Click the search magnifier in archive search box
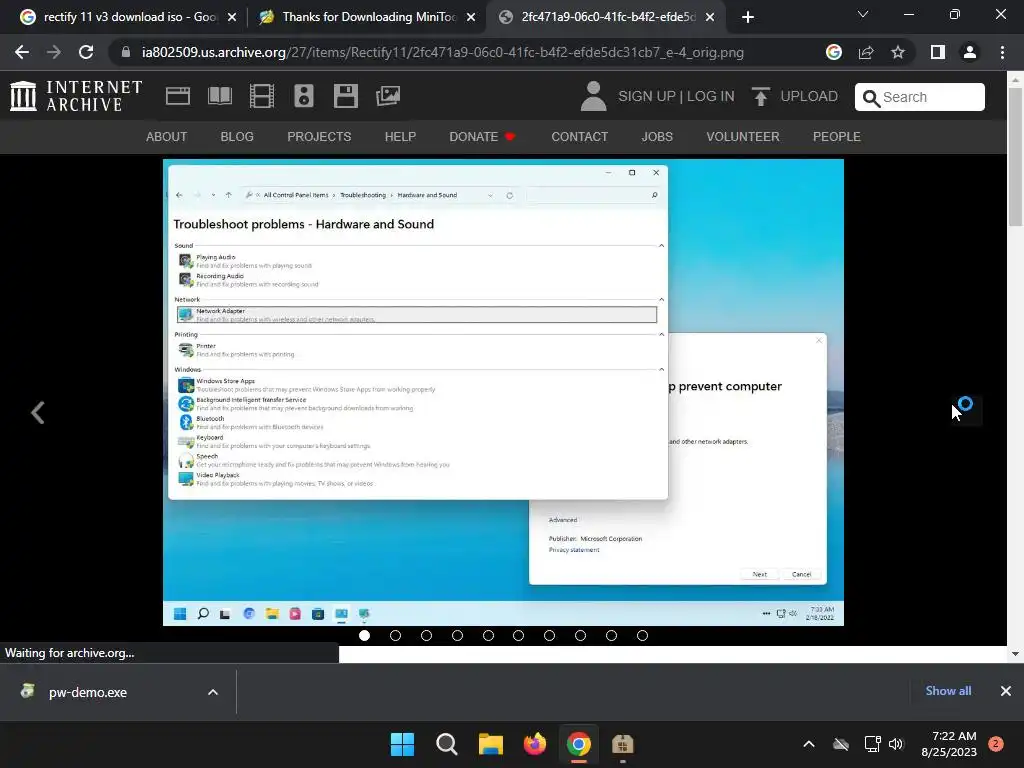Viewport: 1024px width, 768px height. pos(871,98)
